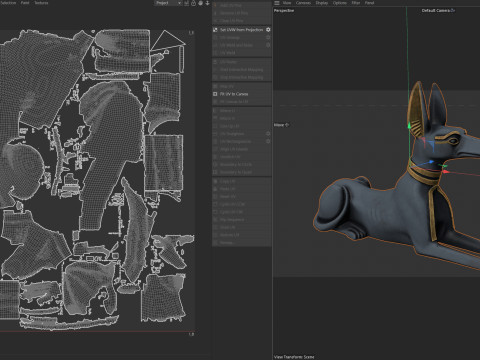Click green Y-axis arrow handle of gizmo
The width and height of the screenshot is (480, 360).
409,126
